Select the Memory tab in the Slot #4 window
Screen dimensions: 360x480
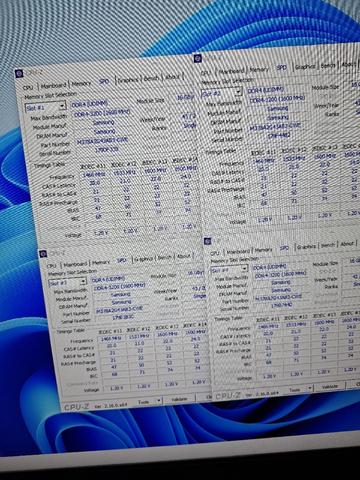pyautogui.click(x=263, y=250)
